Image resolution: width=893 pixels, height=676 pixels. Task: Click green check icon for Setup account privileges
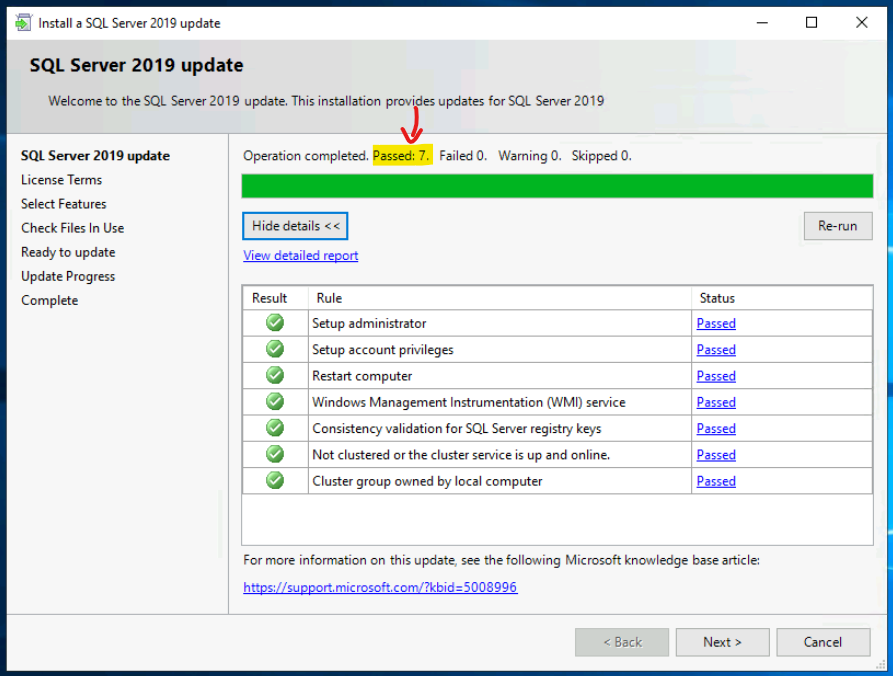pyautogui.click(x=275, y=349)
